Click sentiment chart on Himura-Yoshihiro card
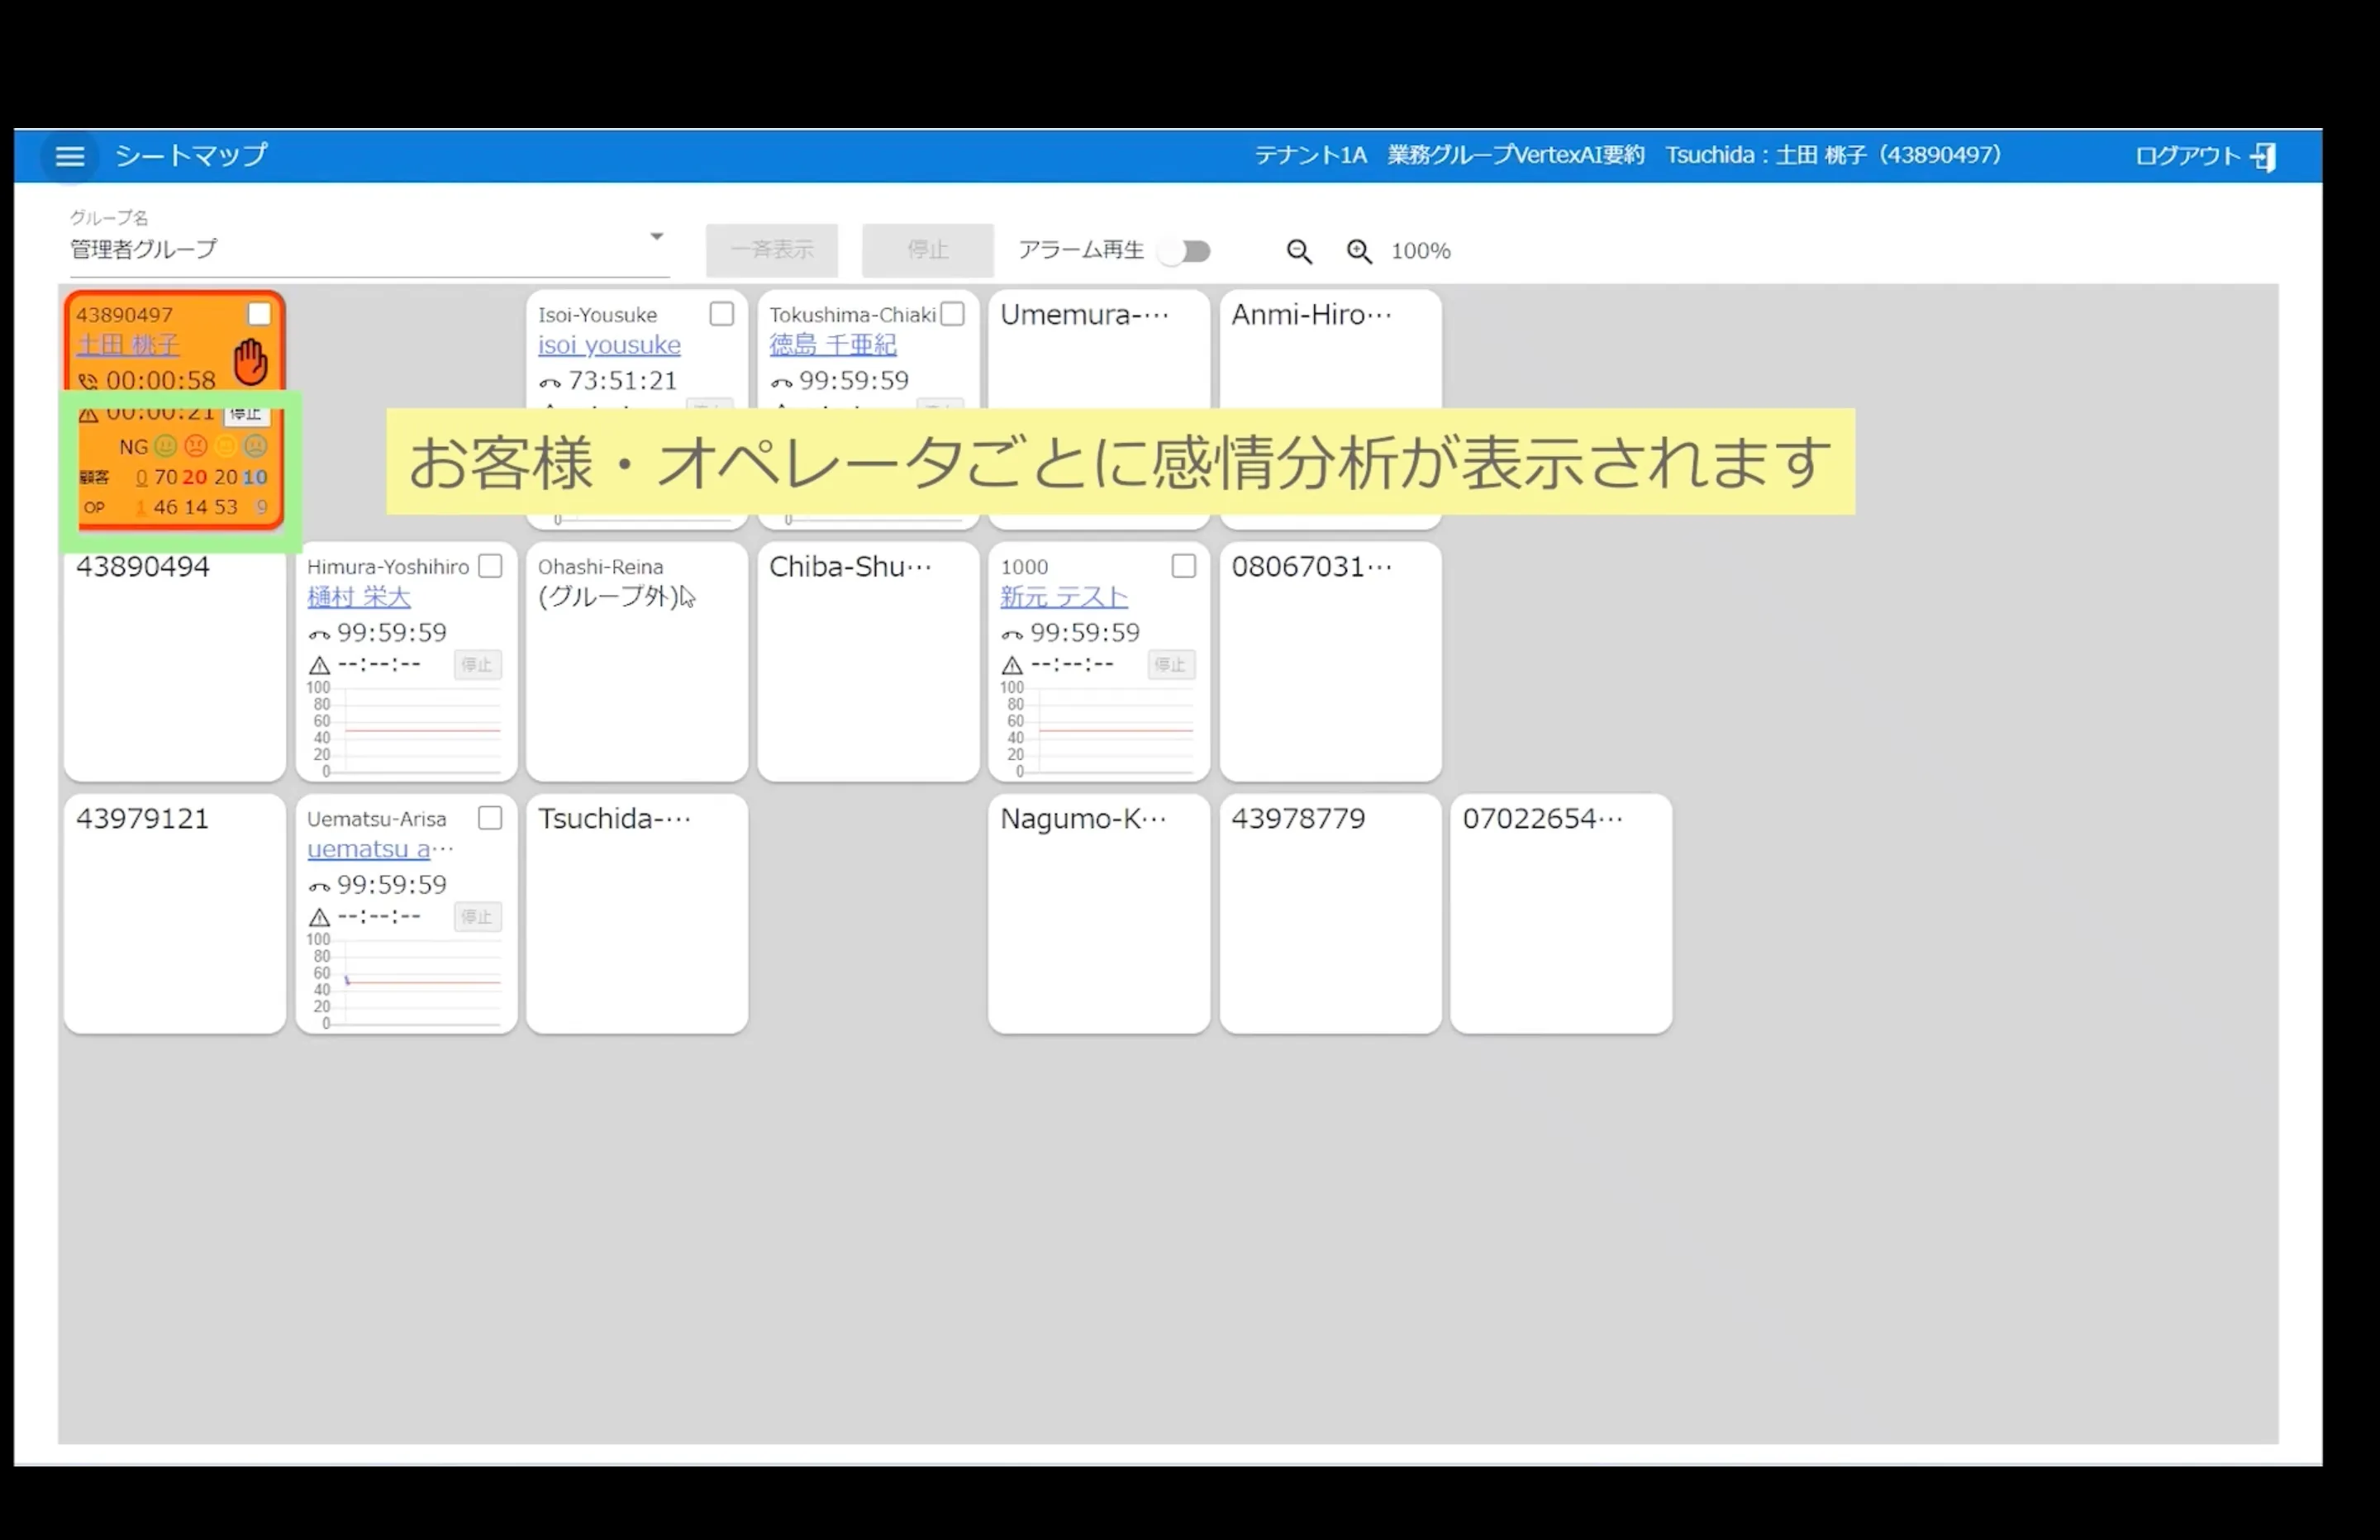Image resolution: width=2380 pixels, height=1540 pixels. pyautogui.click(x=405, y=730)
